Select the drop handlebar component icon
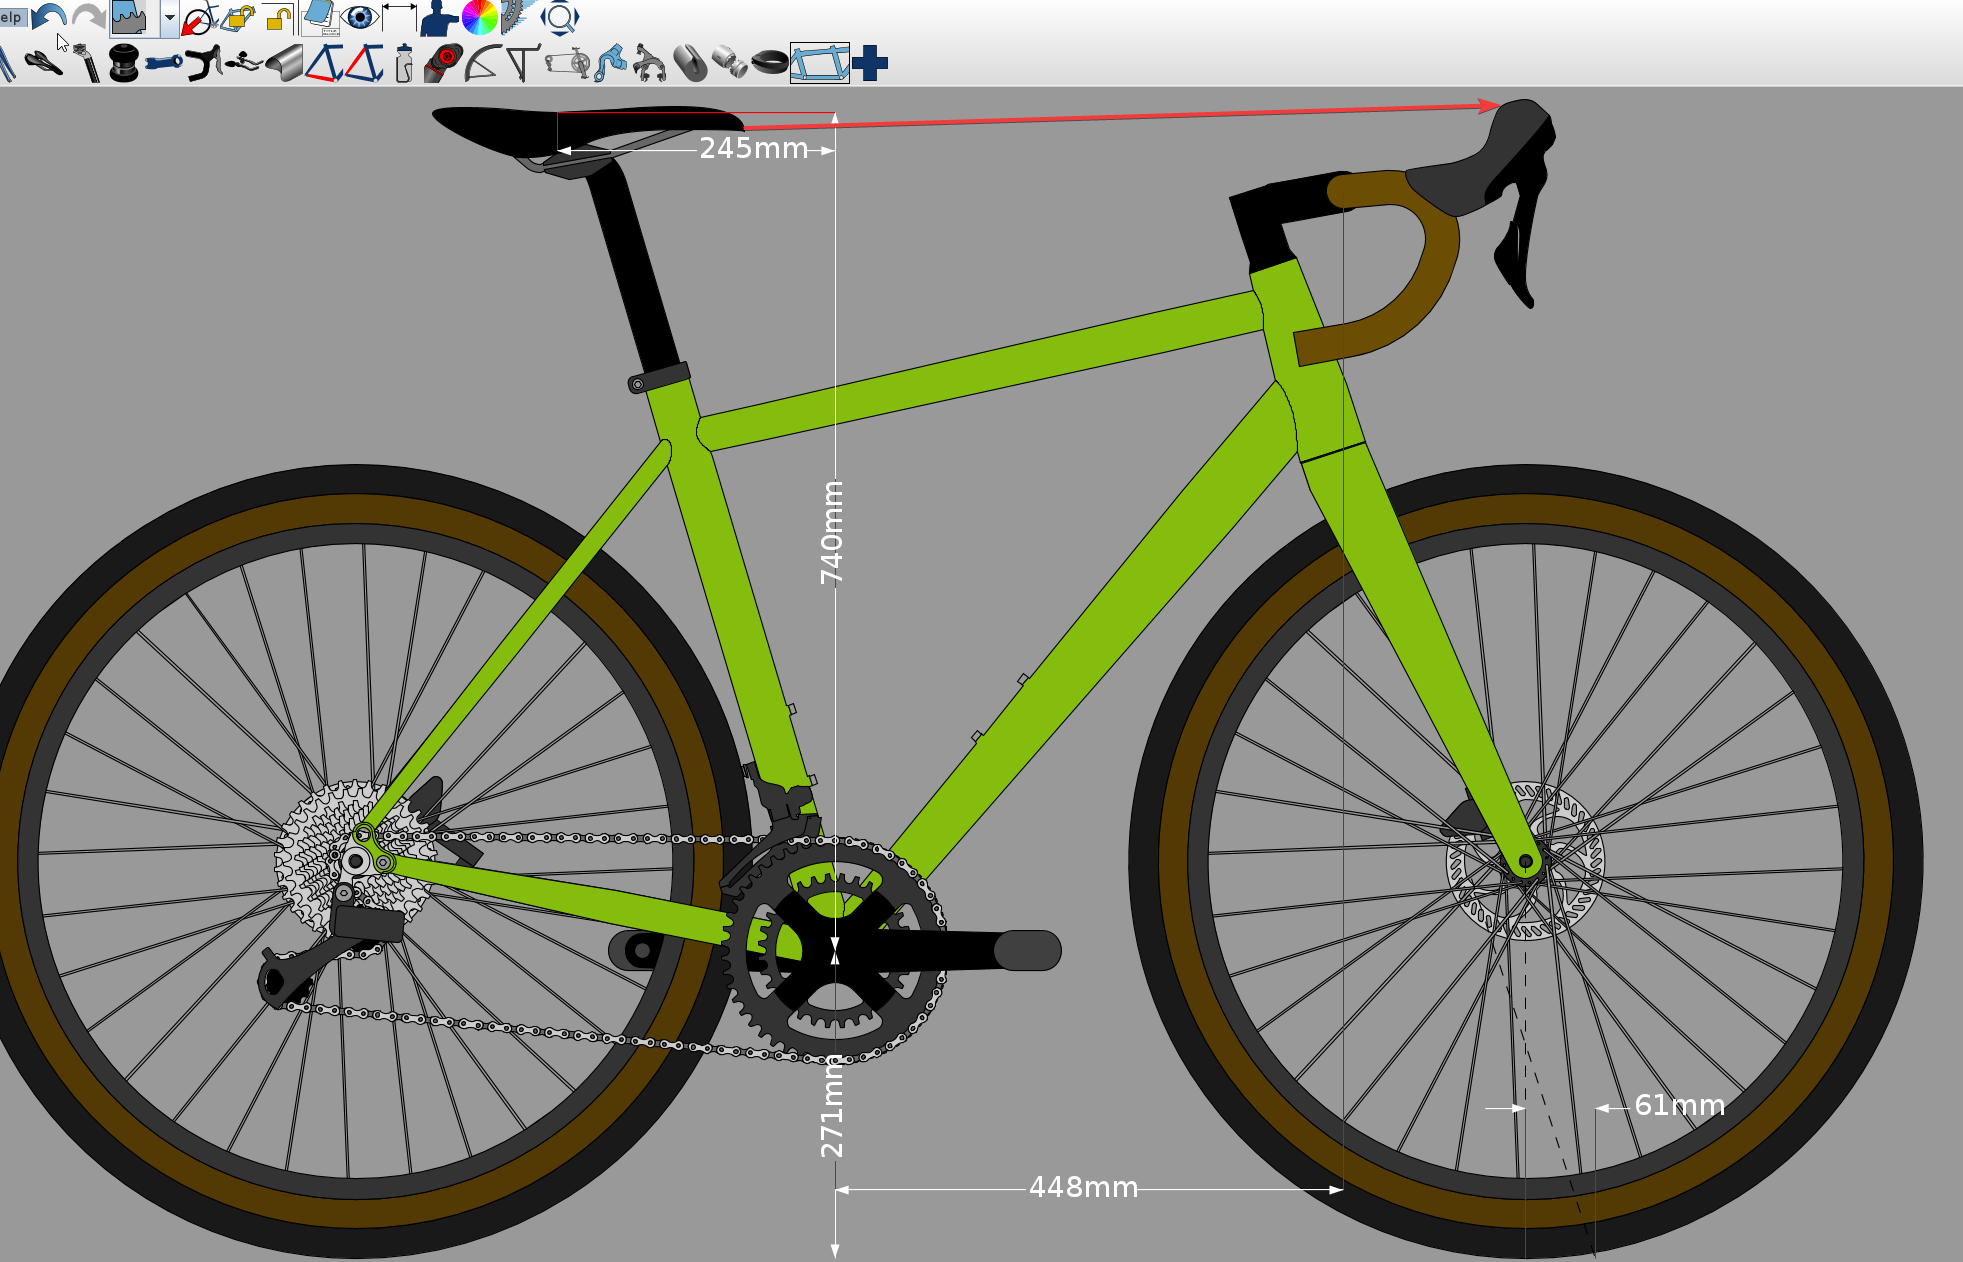This screenshot has height=1262, width=1963. coord(204,63)
